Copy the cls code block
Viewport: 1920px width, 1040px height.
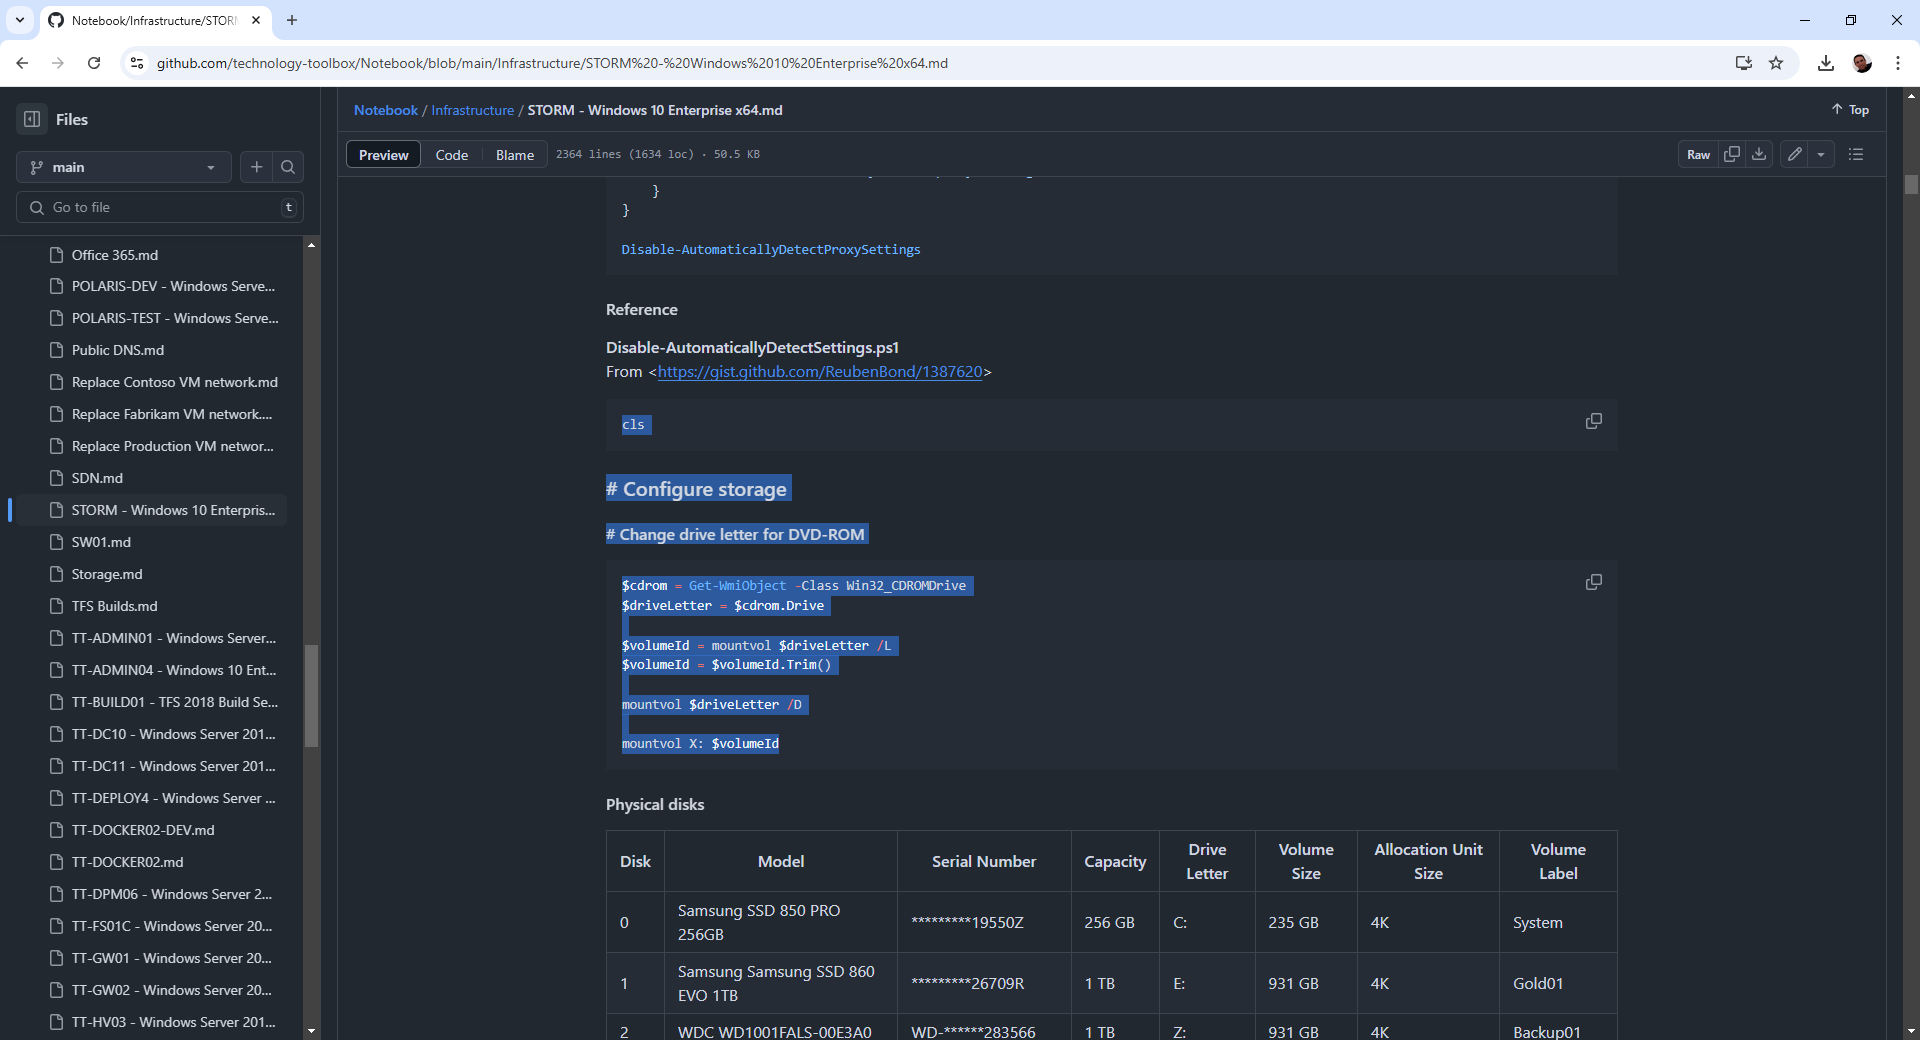1594,421
